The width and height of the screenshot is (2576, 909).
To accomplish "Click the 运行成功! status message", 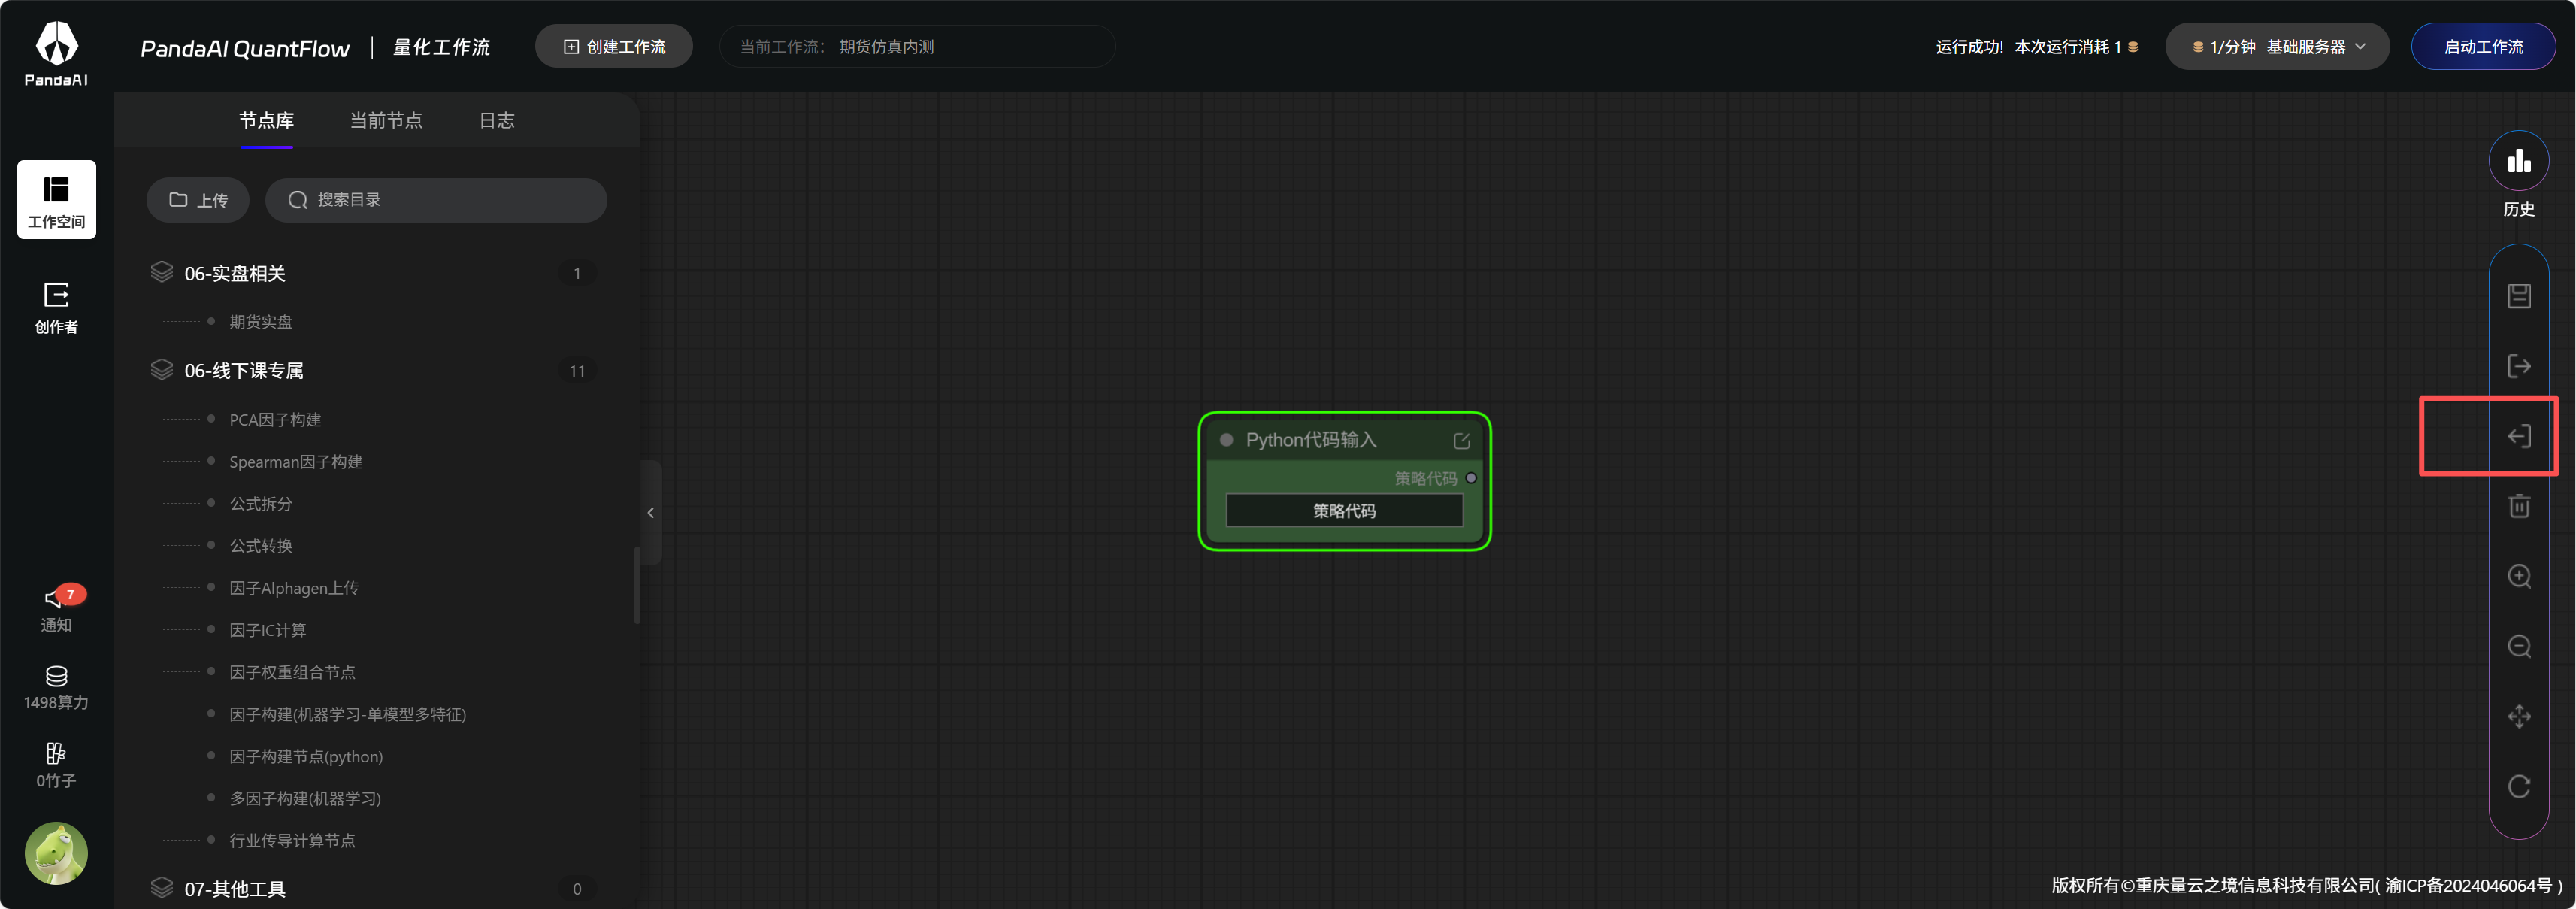I will (x=1969, y=47).
